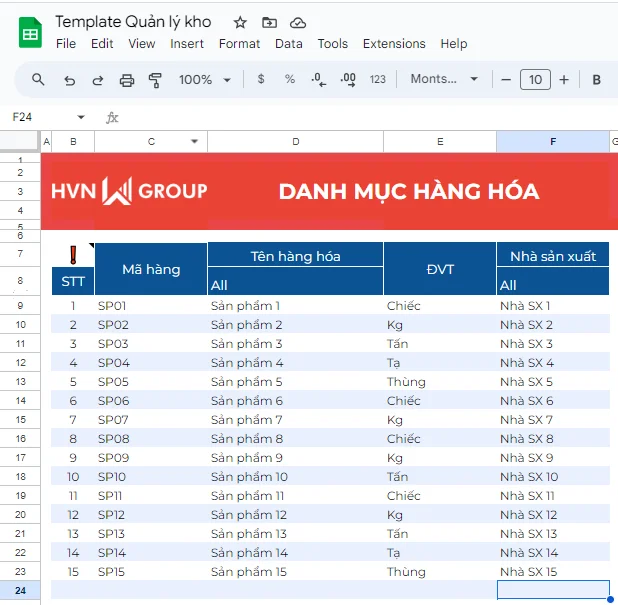The image size is (618, 605).
Task: Decrease font size with minus button
Action: 506,80
